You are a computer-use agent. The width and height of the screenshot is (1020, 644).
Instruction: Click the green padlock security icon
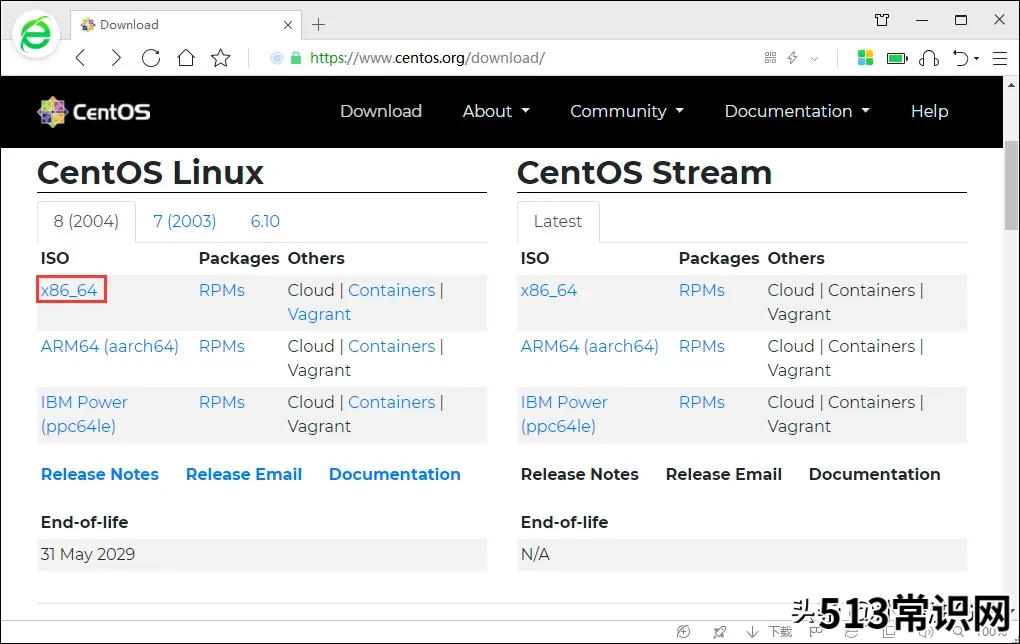[296, 58]
